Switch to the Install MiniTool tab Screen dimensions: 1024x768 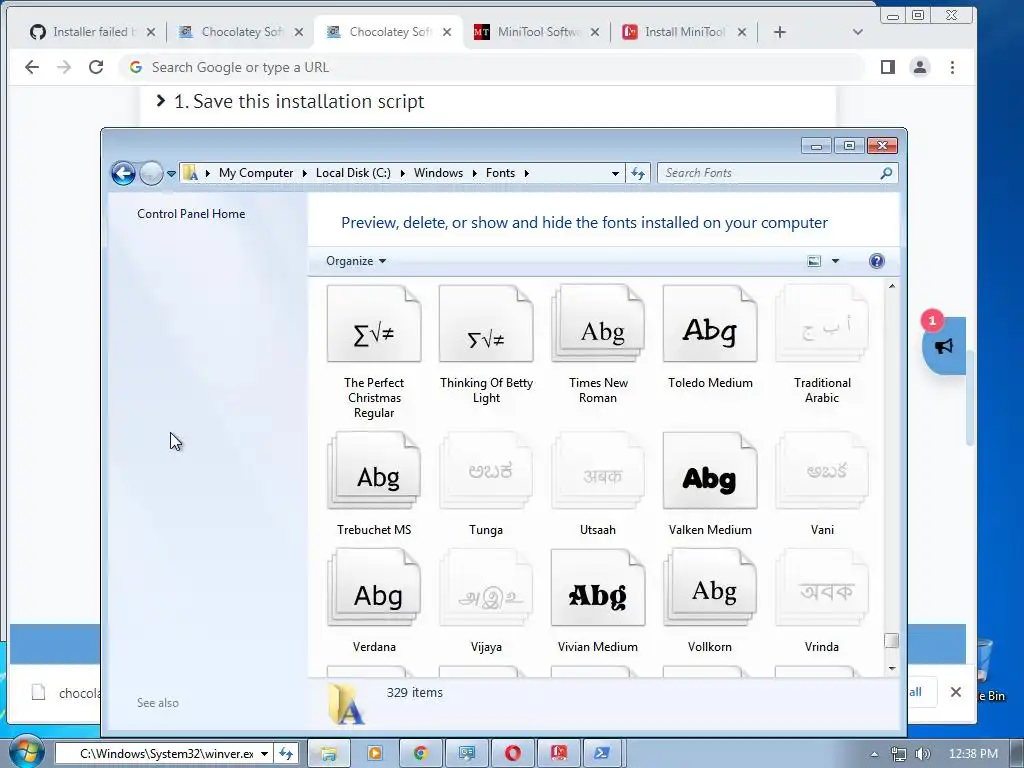click(684, 32)
